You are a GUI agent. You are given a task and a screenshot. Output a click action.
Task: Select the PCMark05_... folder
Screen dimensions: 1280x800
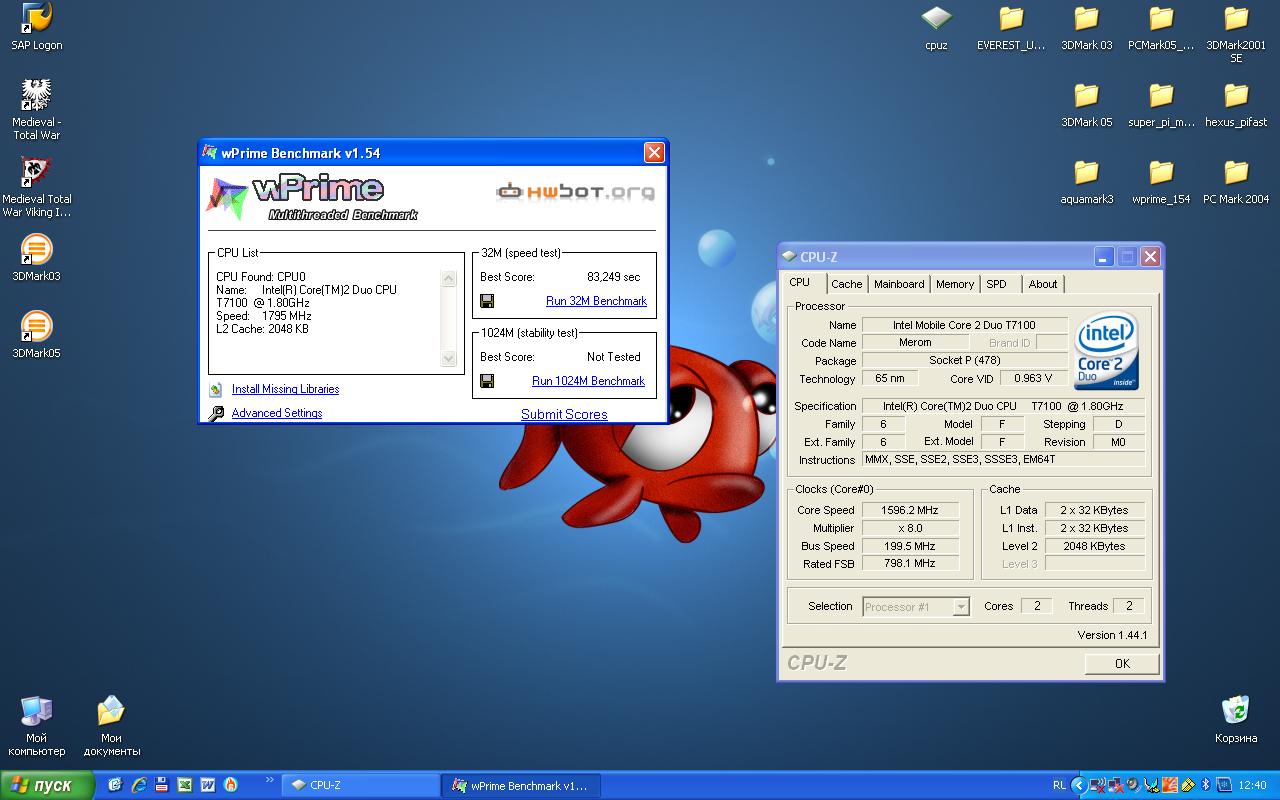(x=1161, y=28)
